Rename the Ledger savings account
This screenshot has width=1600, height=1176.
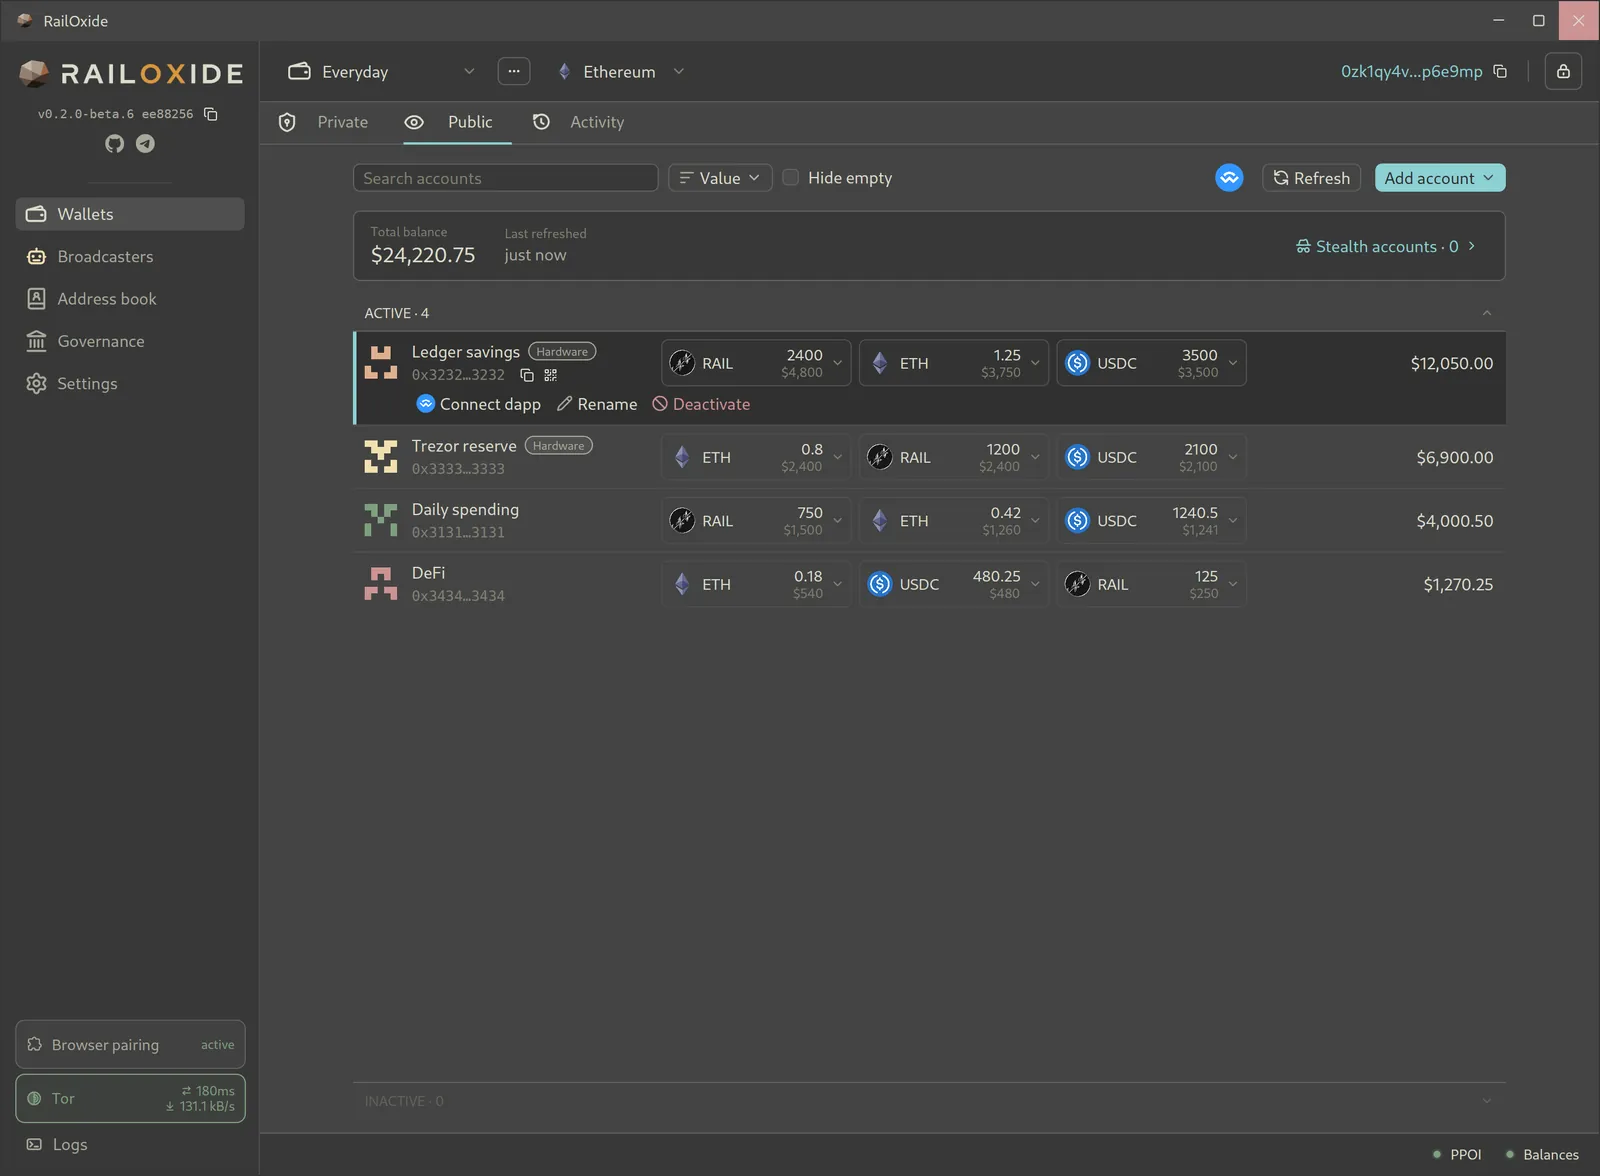pos(597,404)
